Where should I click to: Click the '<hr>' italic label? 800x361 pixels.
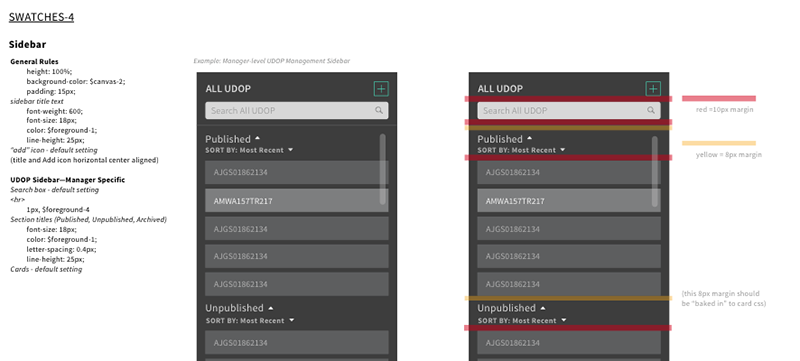pyautogui.click(x=17, y=200)
